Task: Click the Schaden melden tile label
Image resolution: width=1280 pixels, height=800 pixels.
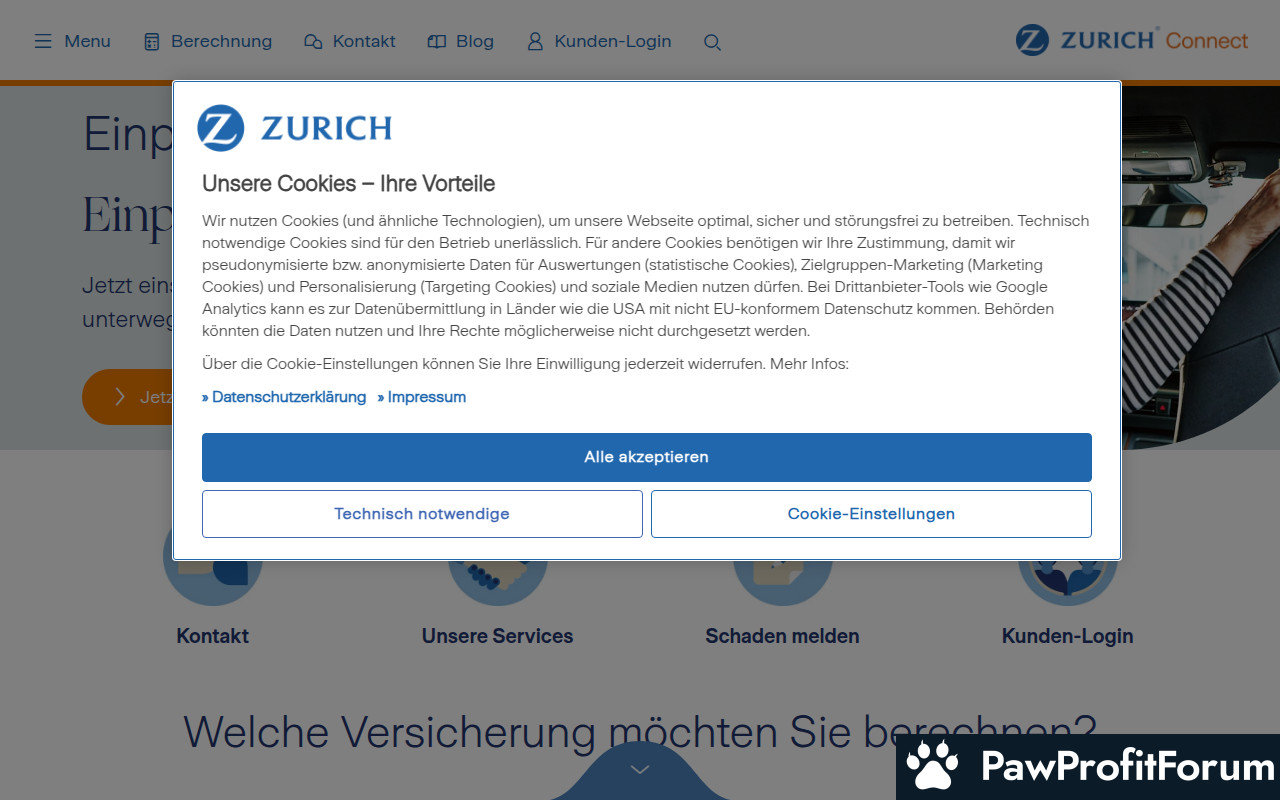Action: coord(782,636)
